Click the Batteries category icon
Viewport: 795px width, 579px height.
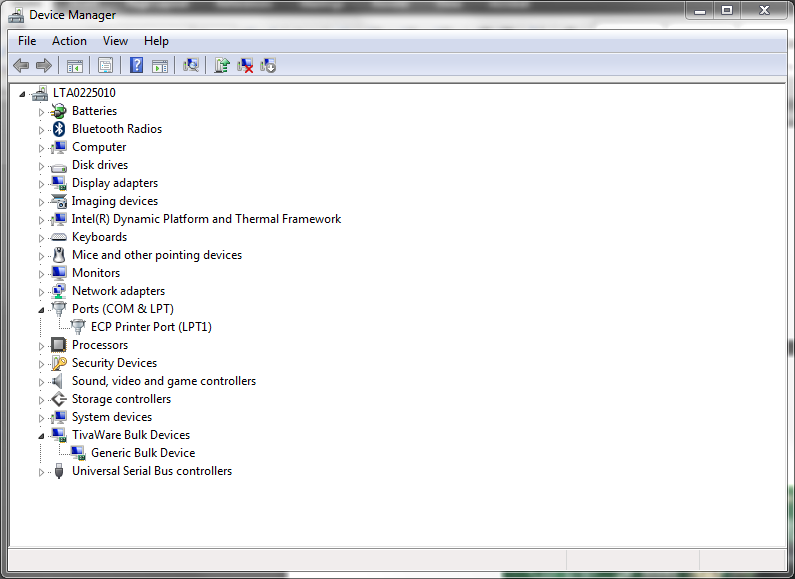(x=59, y=111)
